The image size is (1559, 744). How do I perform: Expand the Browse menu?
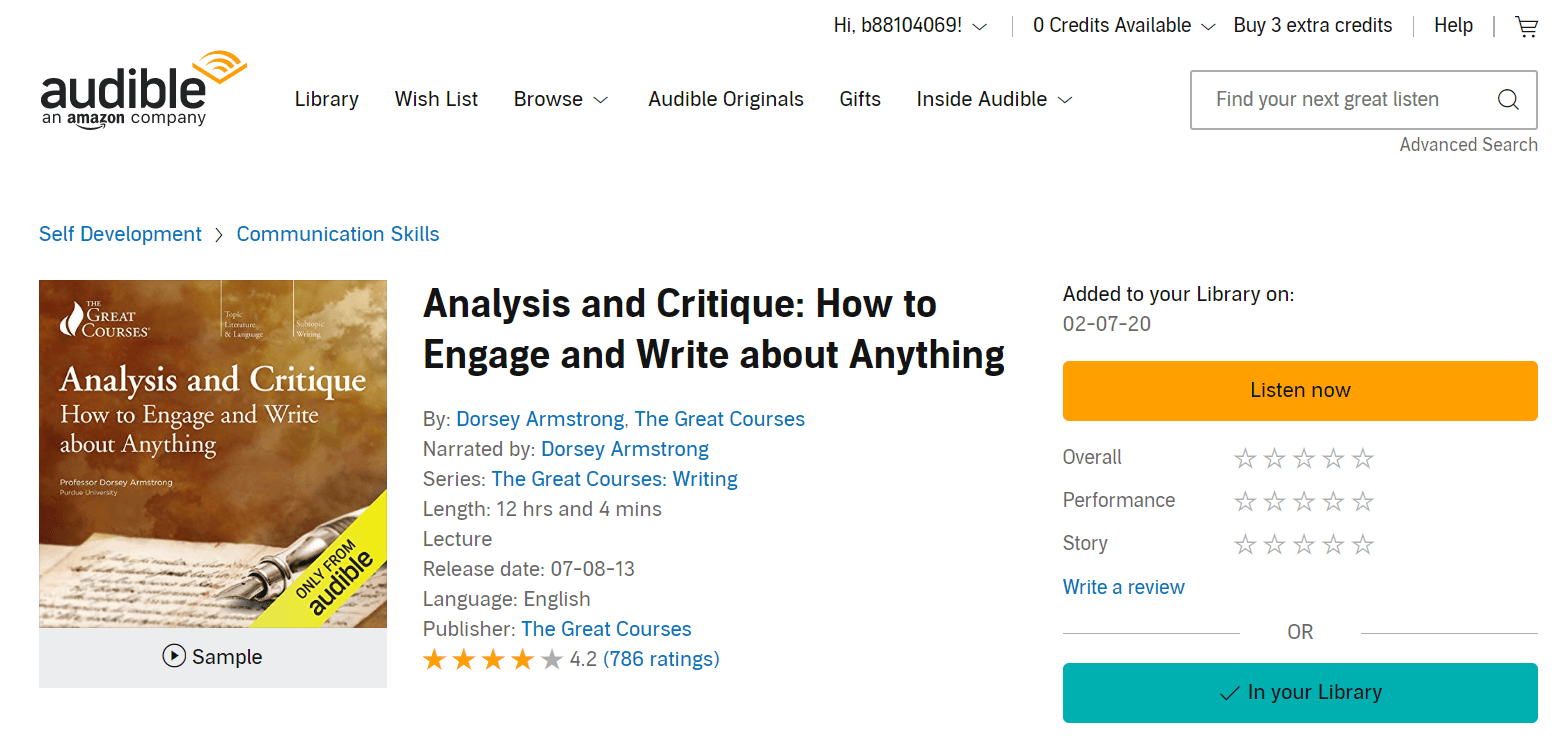pos(561,99)
